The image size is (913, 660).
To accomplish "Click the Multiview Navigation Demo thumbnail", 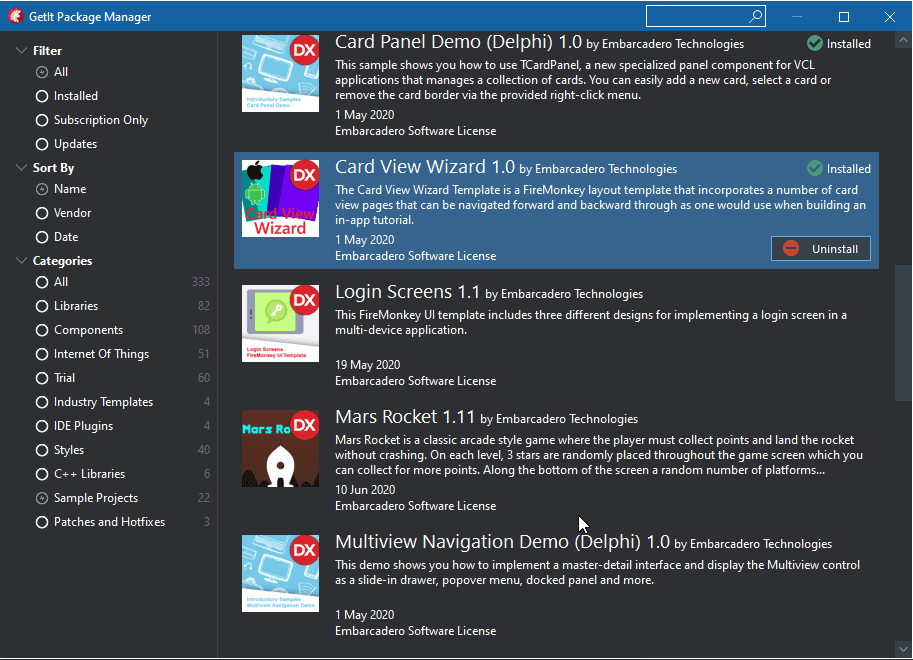I will [x=280, y=573].
